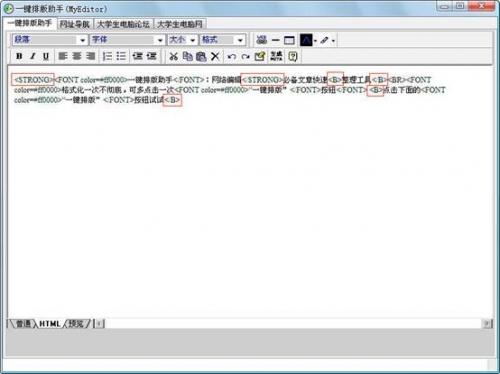Screen dimensions: 500x374
Task: Expand font color dropdown arrow
Action: [315, 41]
